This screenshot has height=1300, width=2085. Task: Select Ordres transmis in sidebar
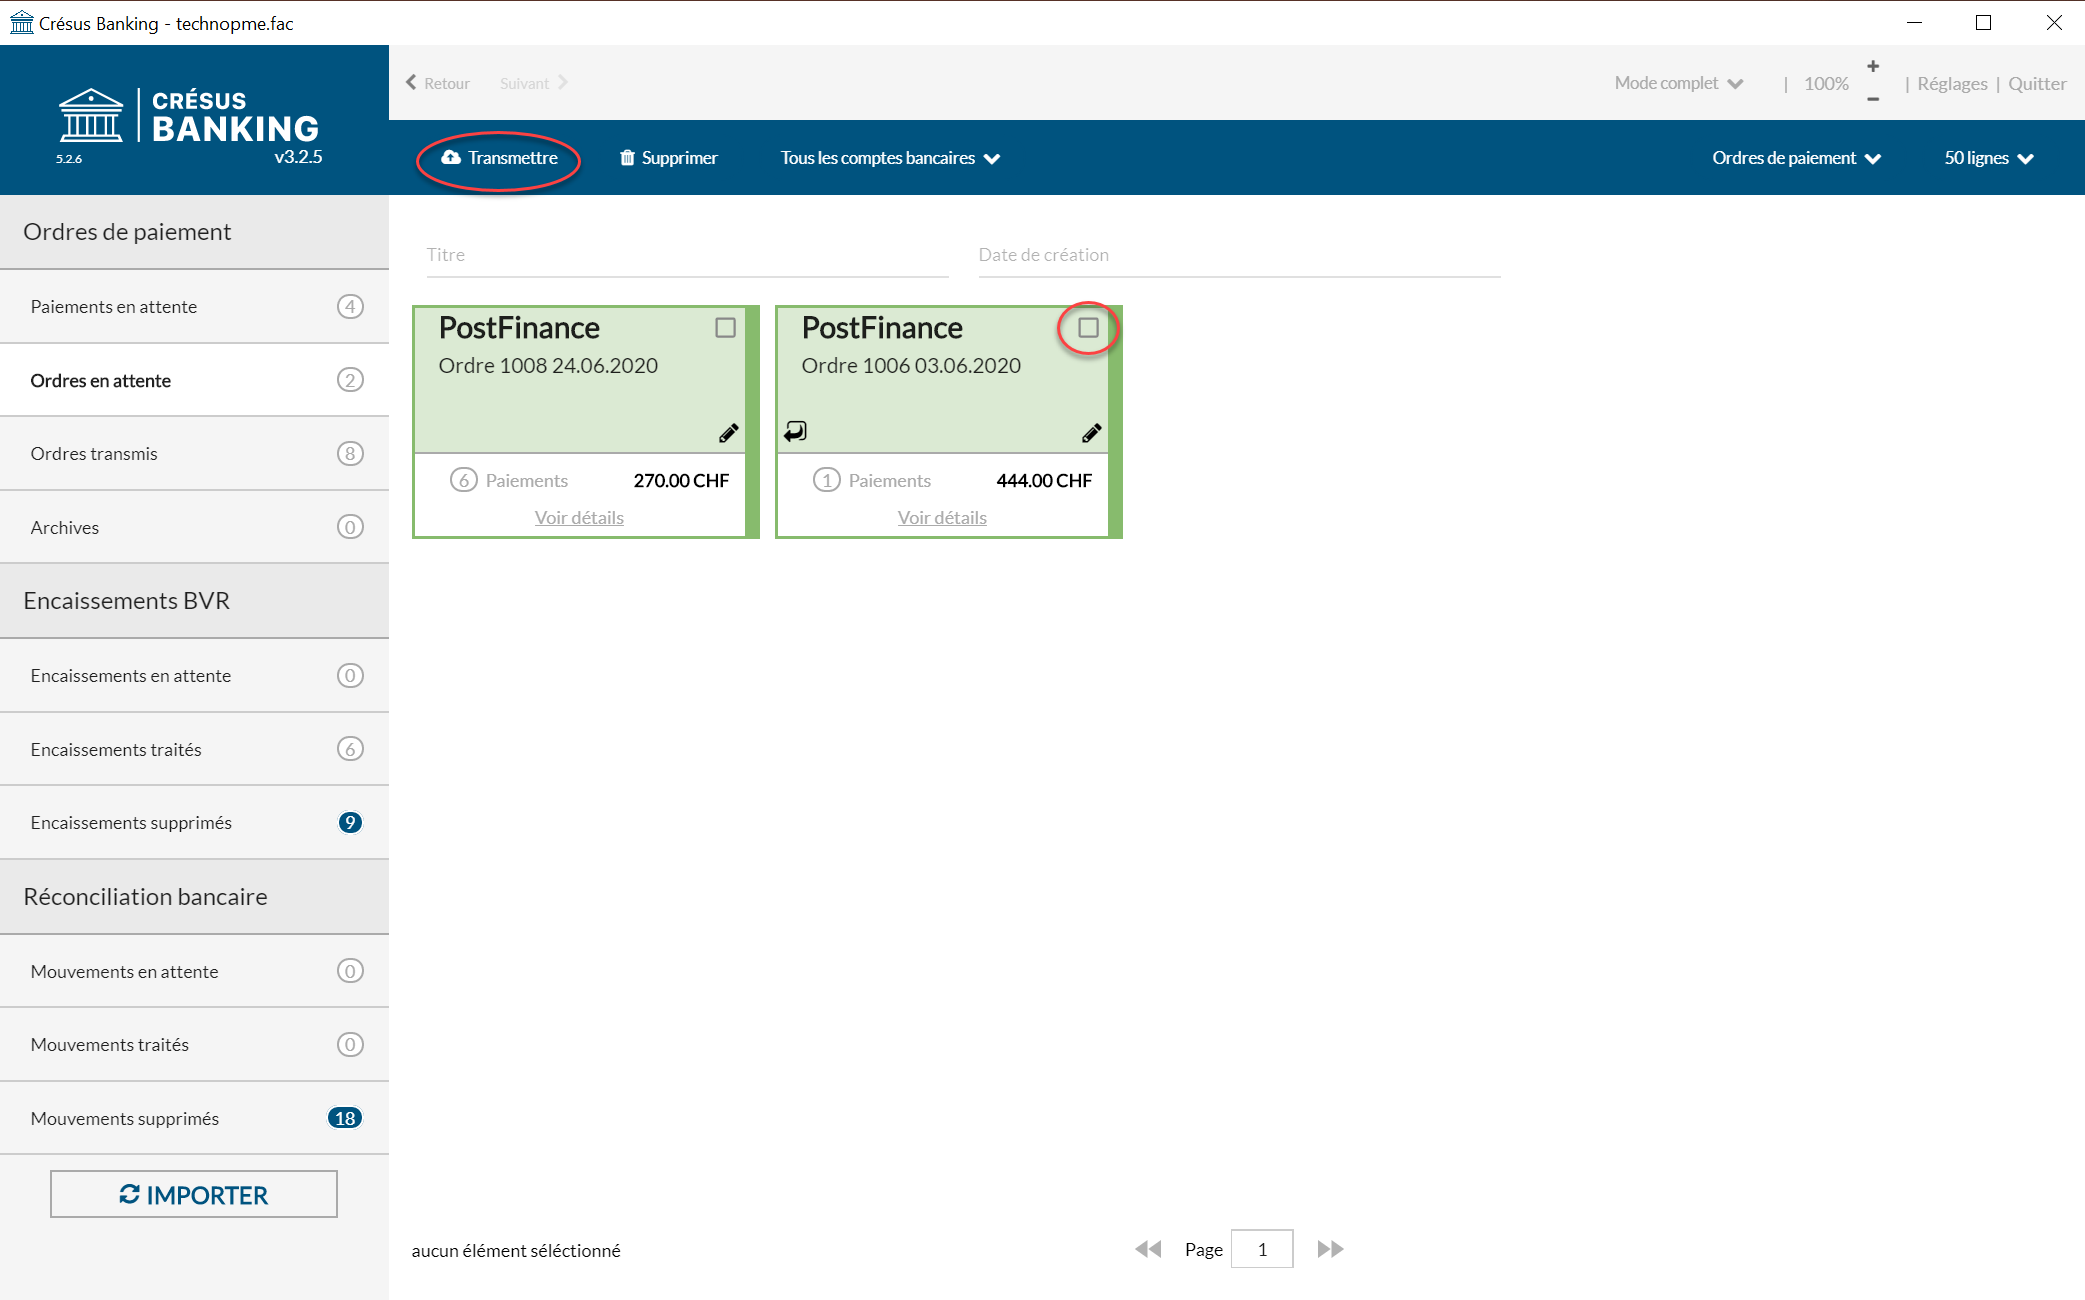[194, 454]
